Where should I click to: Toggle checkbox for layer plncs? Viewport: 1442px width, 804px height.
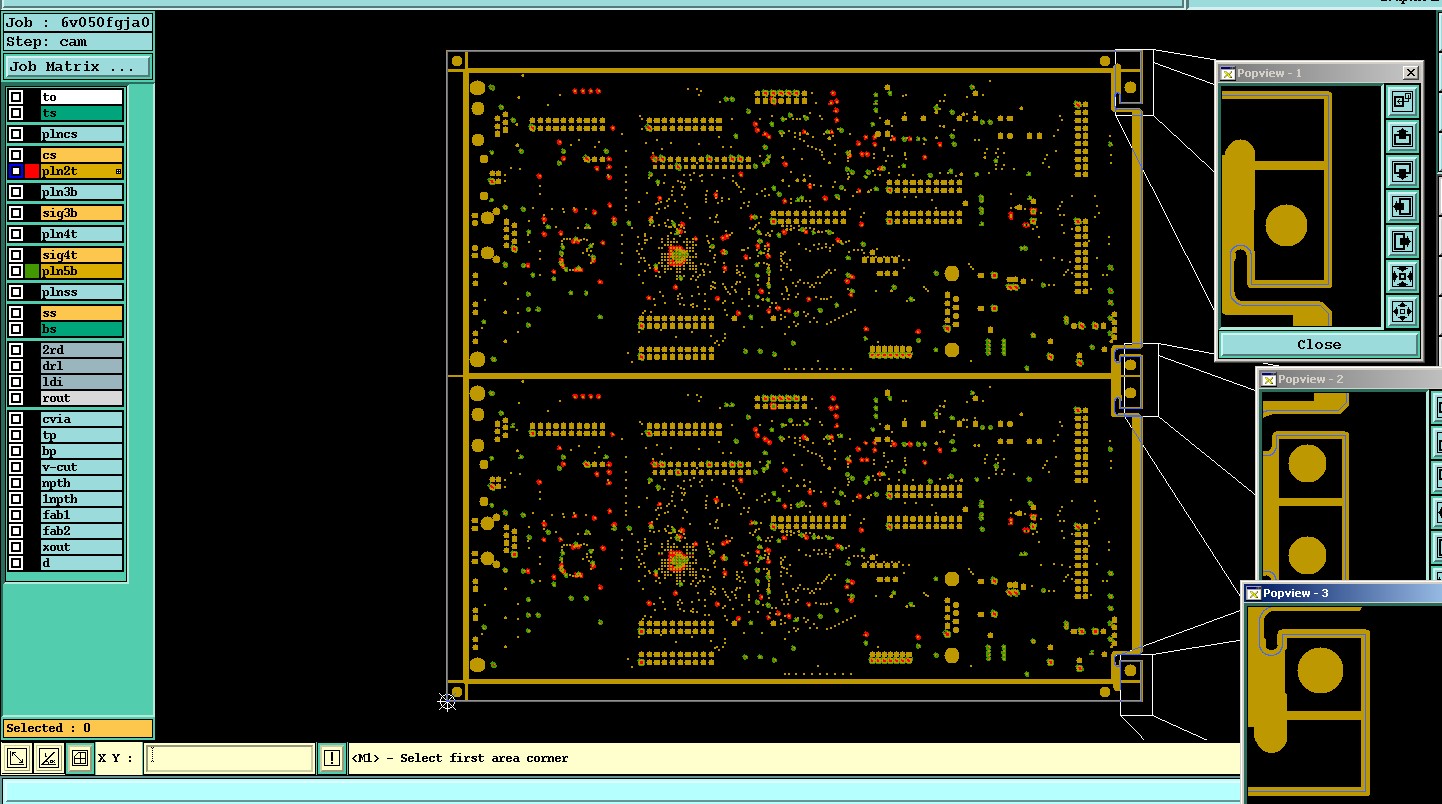click(x=16, y=134)
